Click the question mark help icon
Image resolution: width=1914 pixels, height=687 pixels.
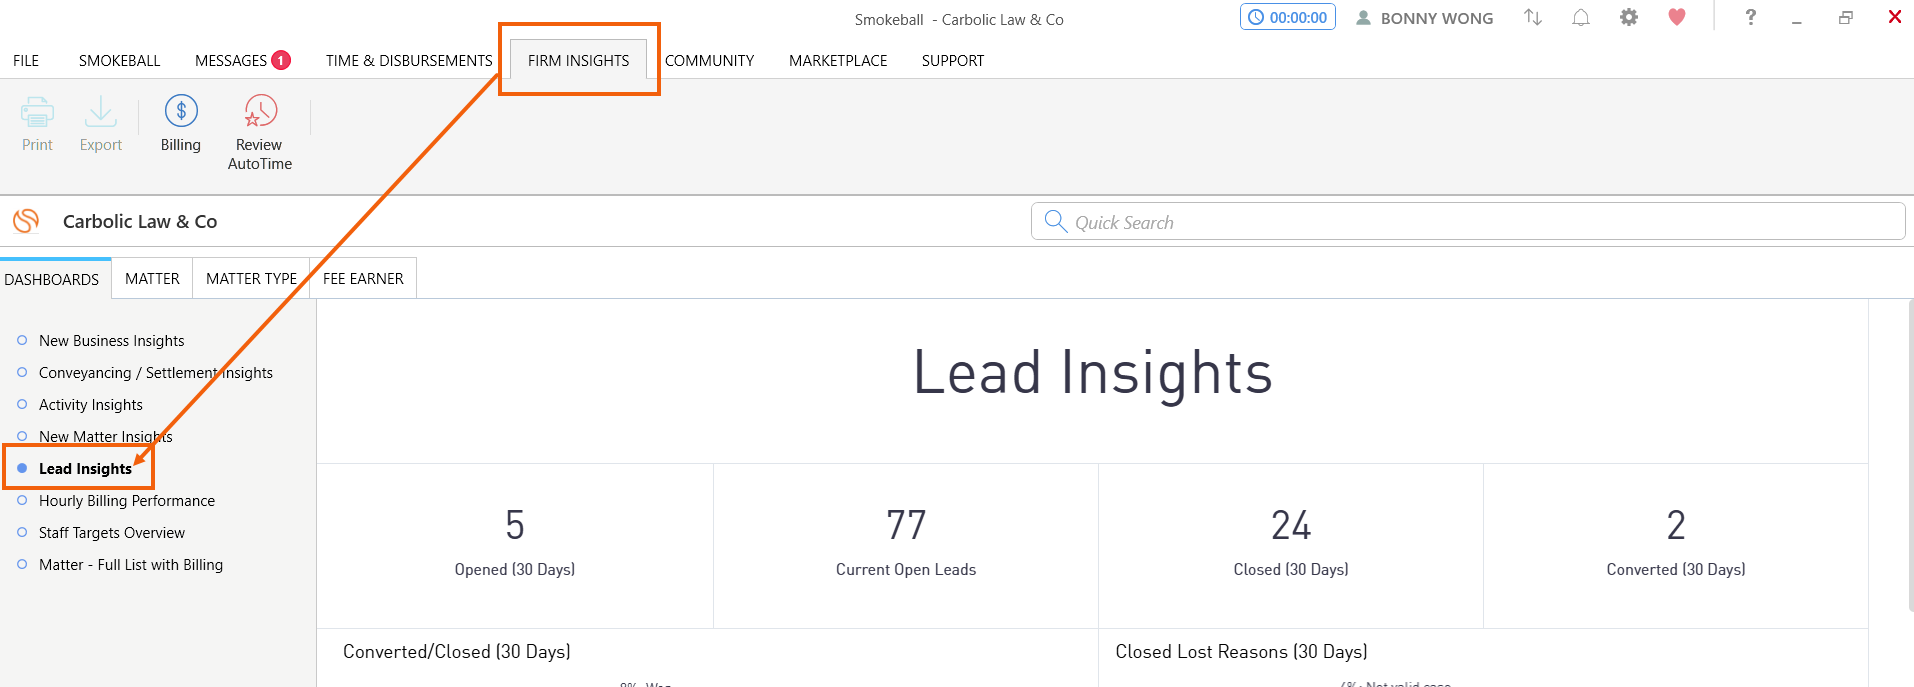click(1750, 17)
